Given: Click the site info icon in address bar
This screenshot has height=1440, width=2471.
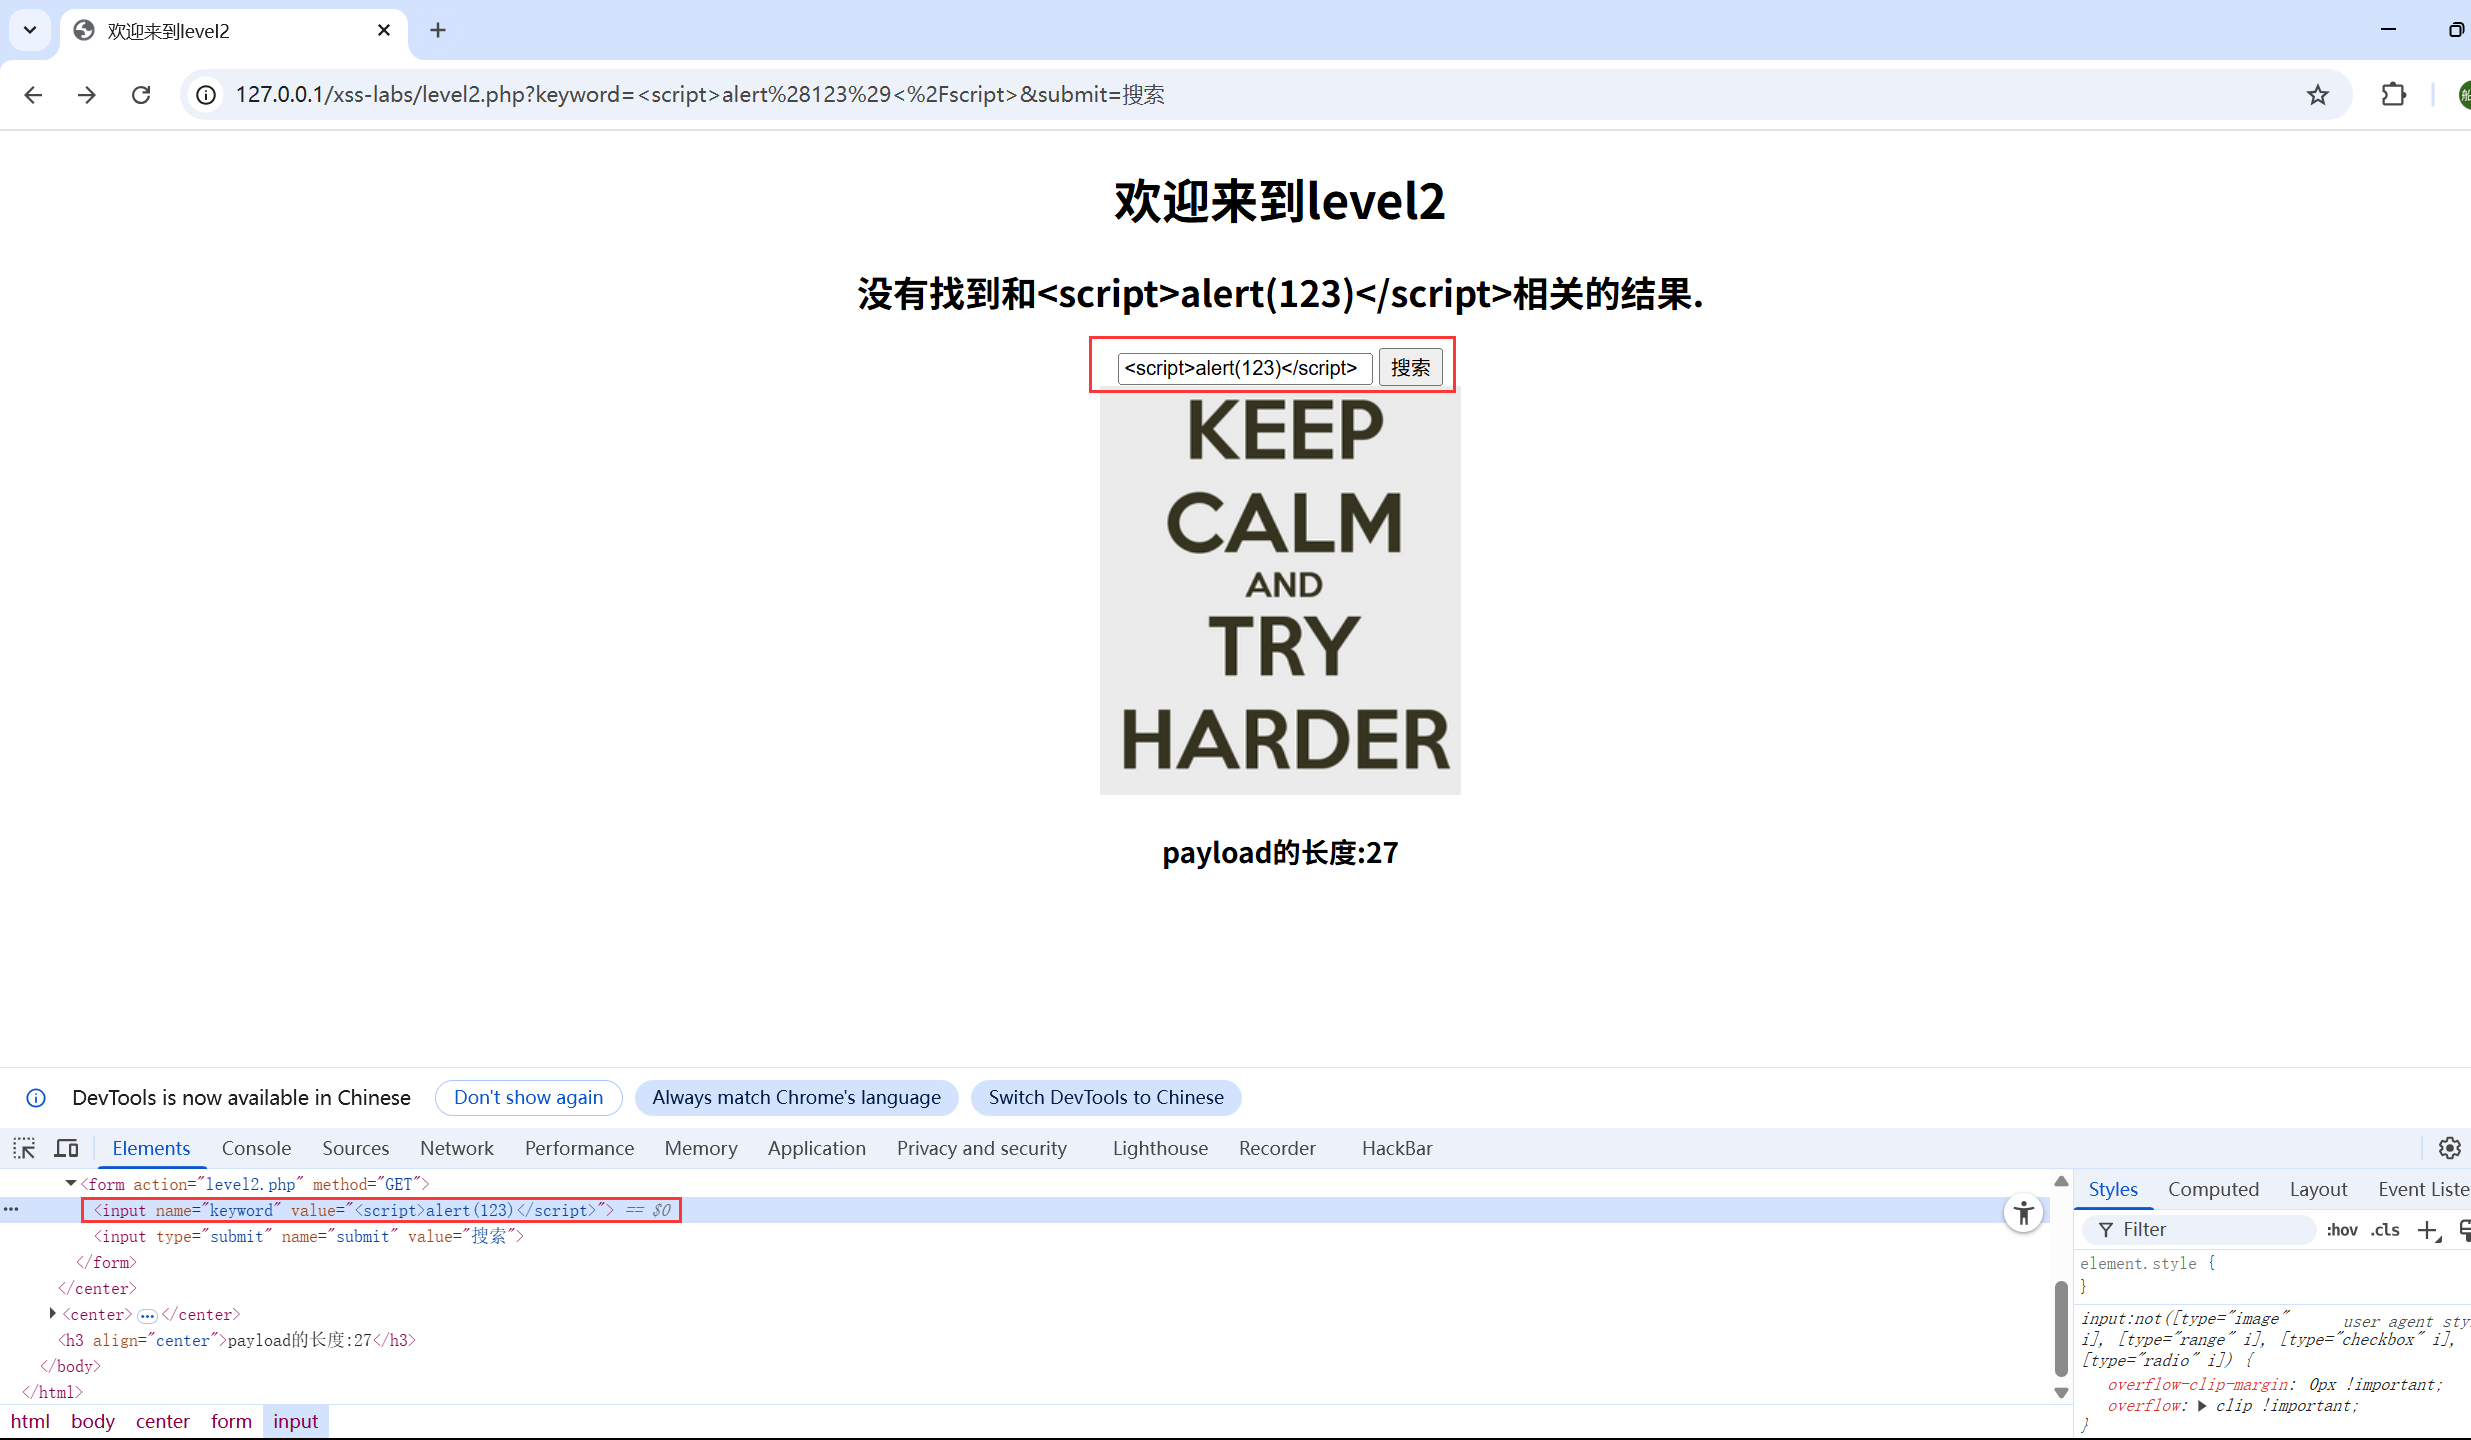Looking at the screenshot, I should [x=205, y=94].
